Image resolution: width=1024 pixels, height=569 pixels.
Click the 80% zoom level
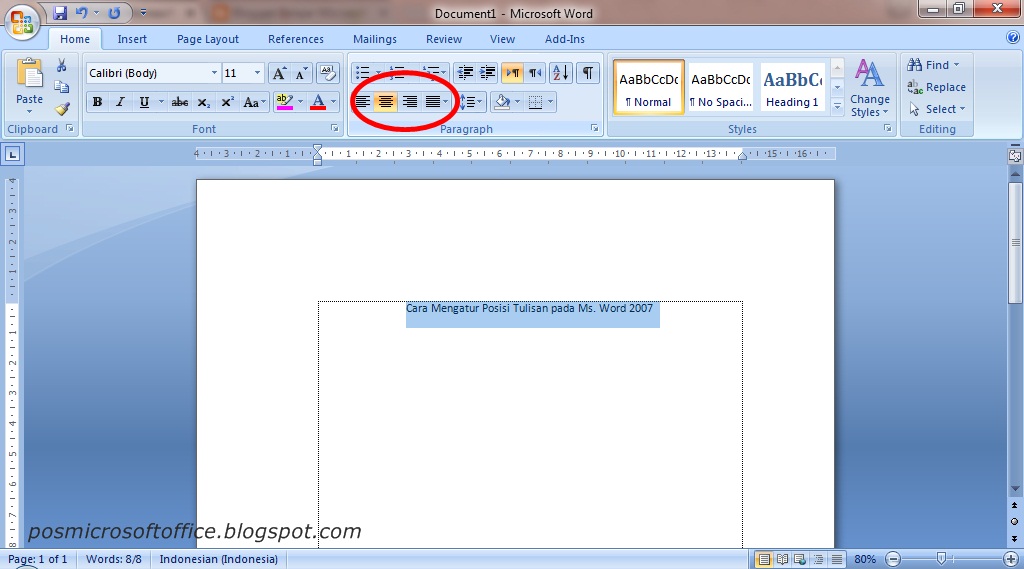865,559
